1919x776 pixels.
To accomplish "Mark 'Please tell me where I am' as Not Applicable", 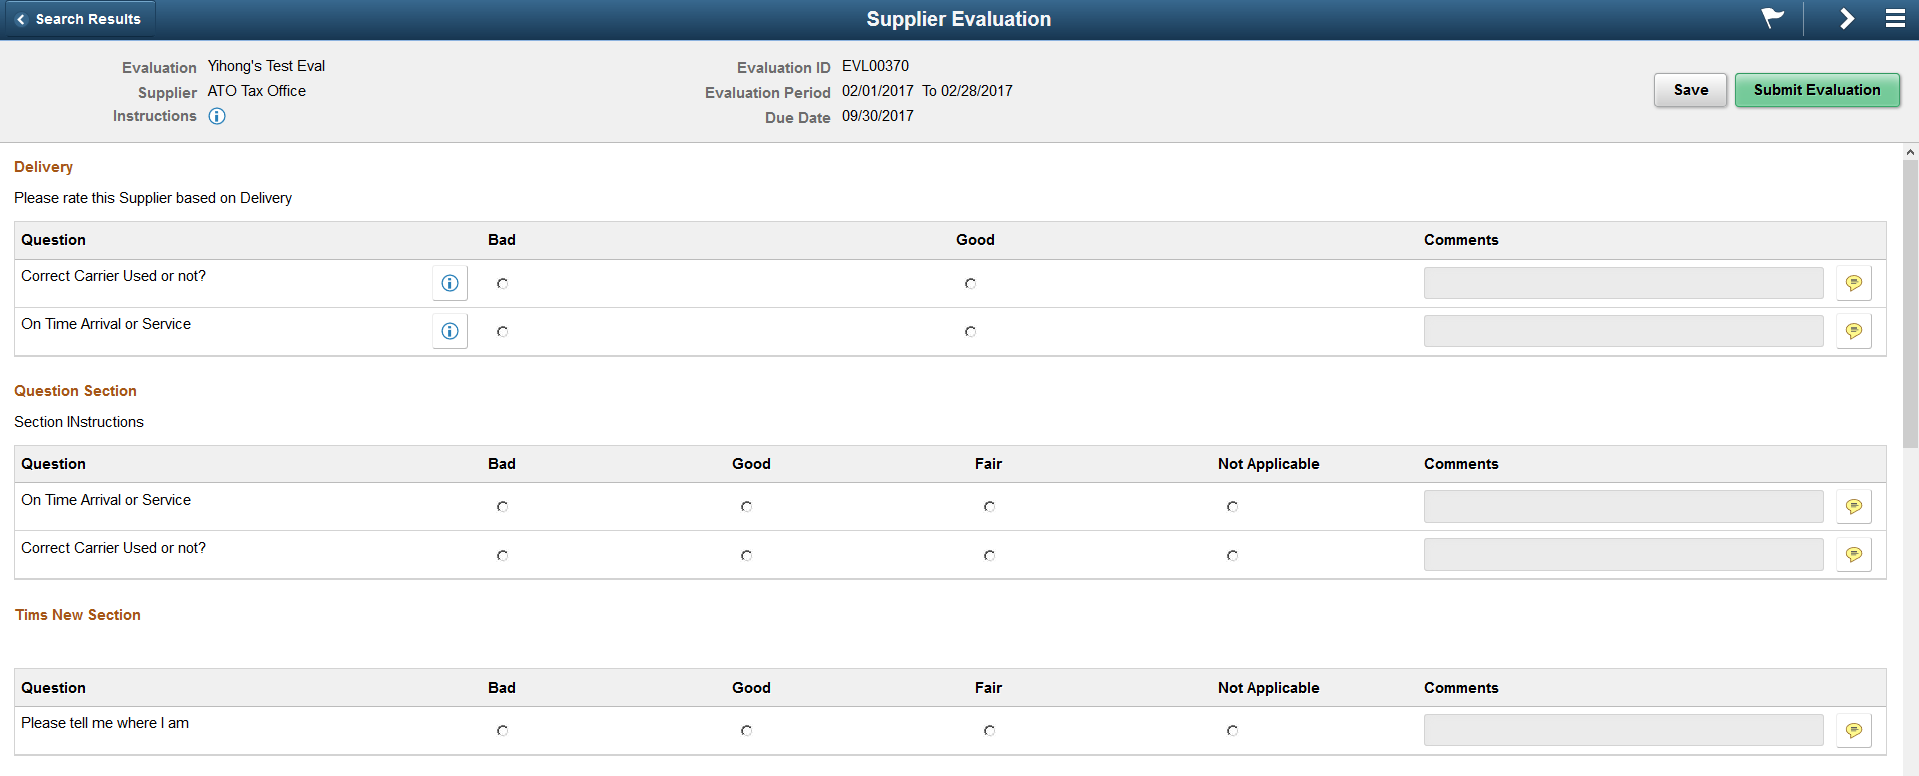I will click(1232, 730).
